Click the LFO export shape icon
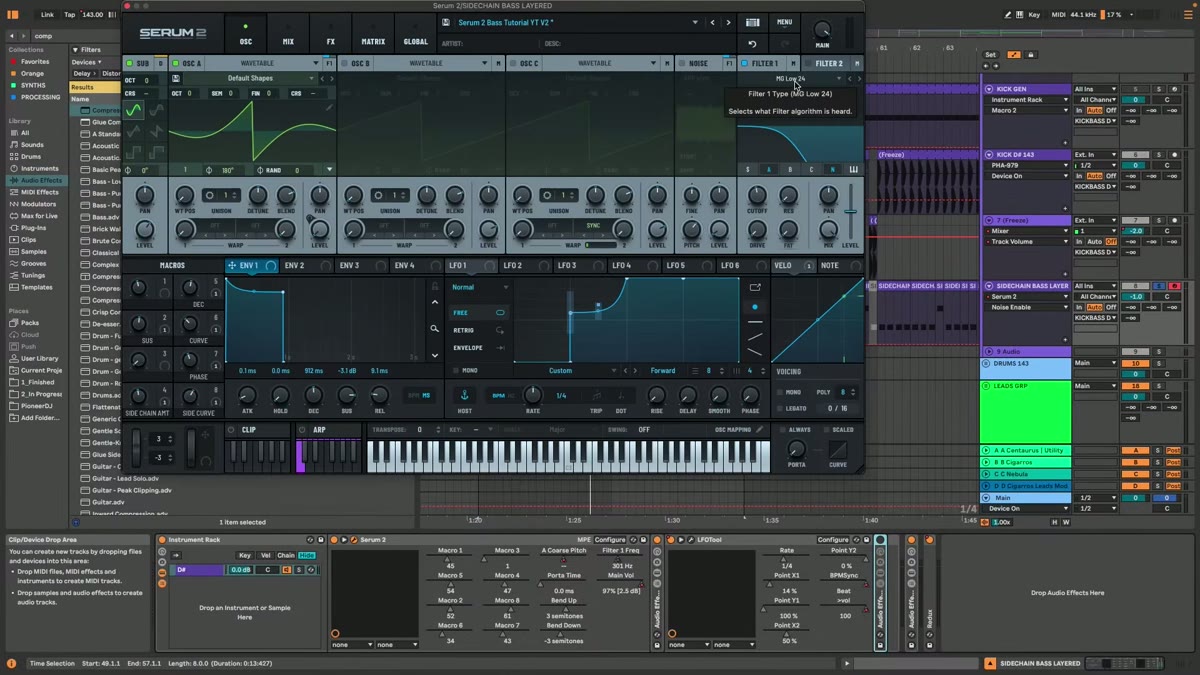Viewport: 1200px width, 675px height. pyautogui.click(x=755, y=288)
